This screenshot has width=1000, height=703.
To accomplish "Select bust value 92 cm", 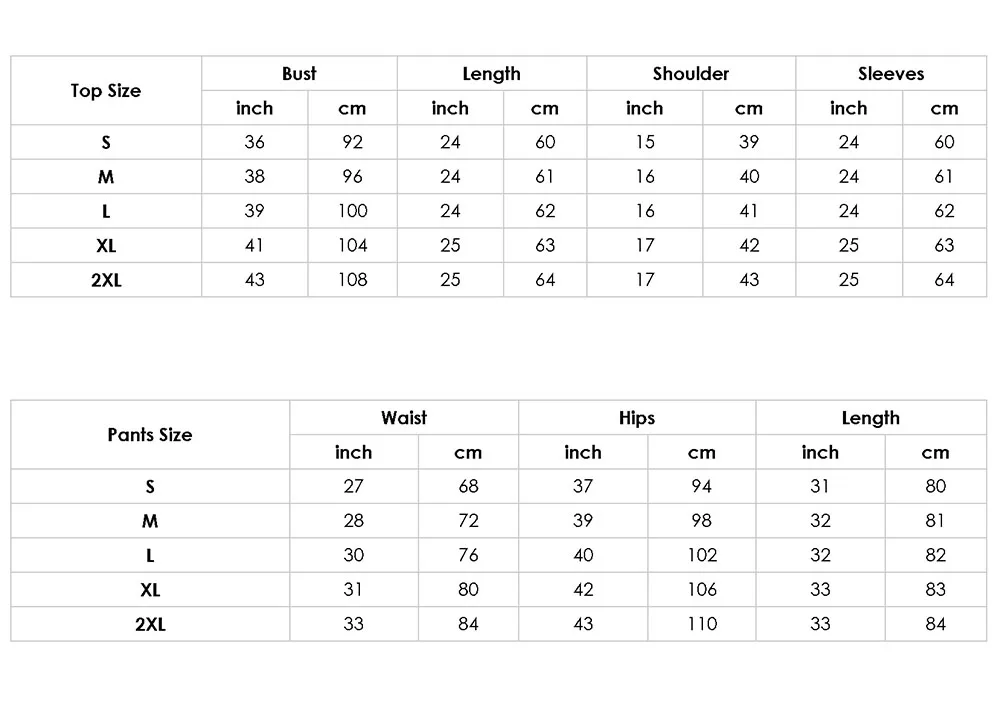I will 352,142.
